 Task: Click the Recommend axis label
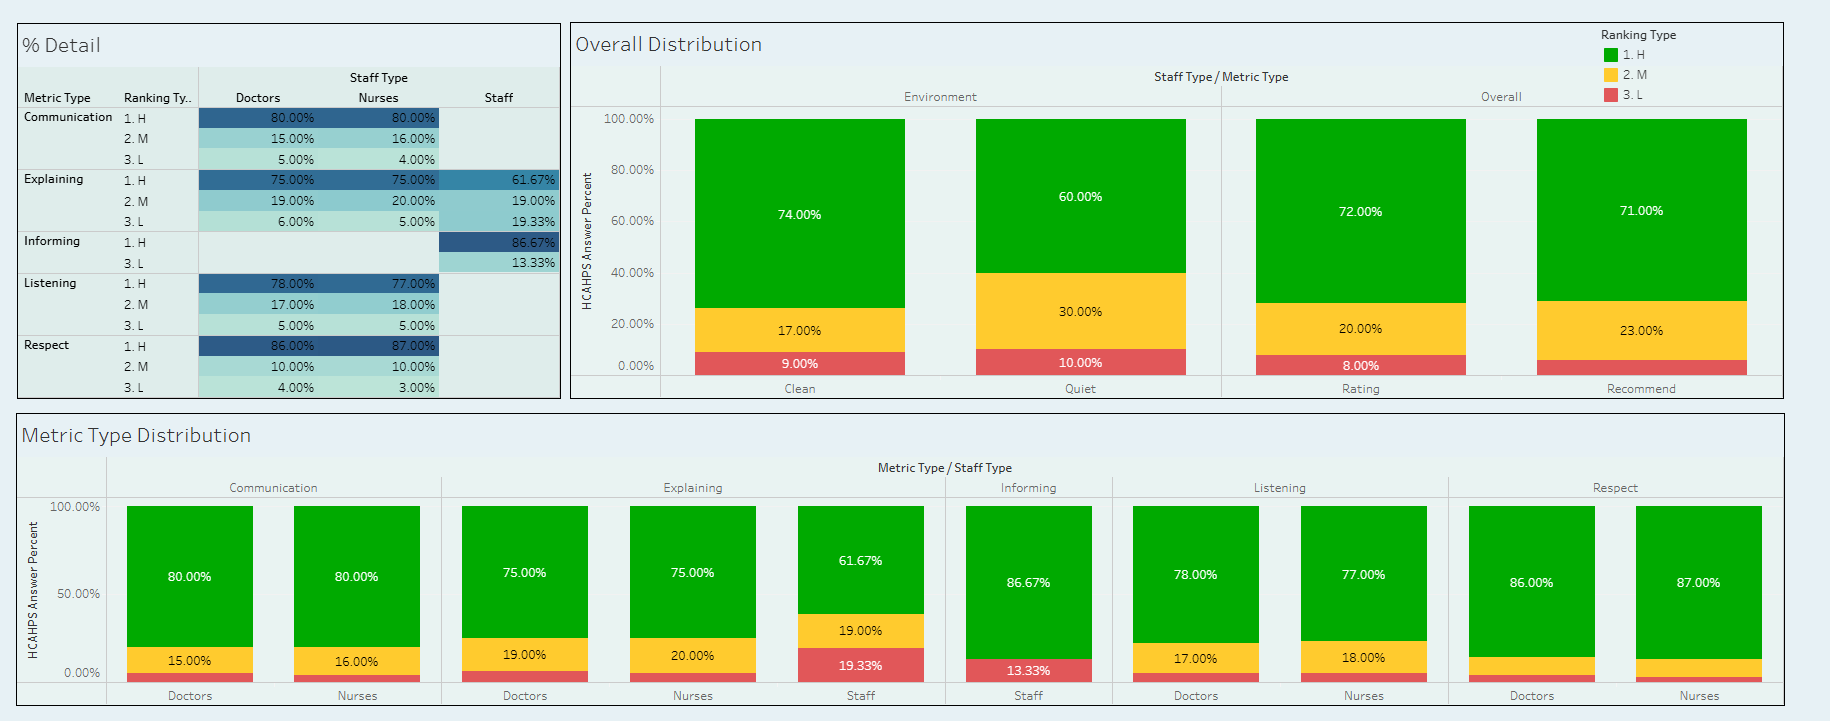[1641, 389]
